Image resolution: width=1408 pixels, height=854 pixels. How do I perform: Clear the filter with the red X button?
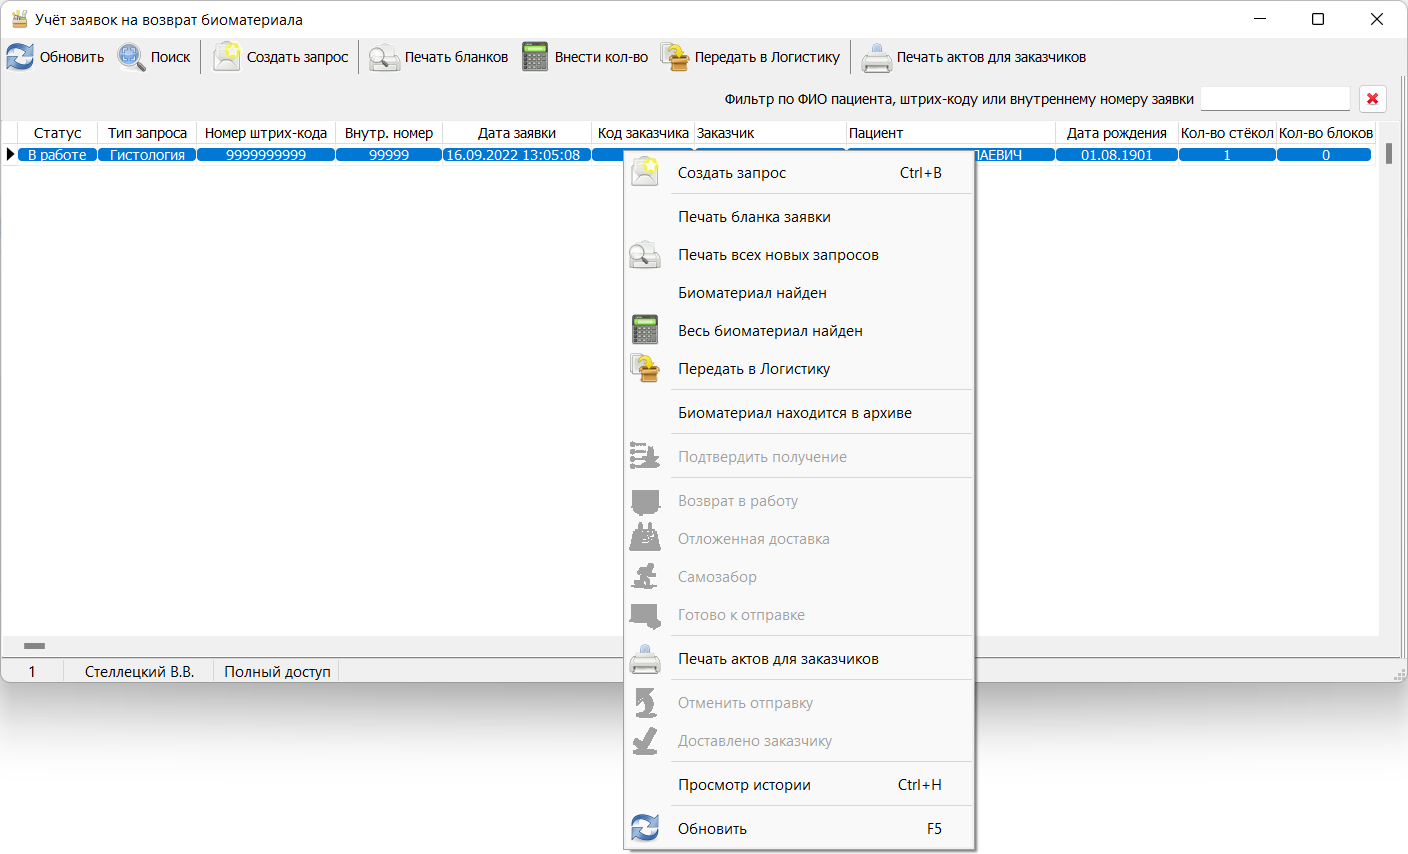[x=1372, y=98]
